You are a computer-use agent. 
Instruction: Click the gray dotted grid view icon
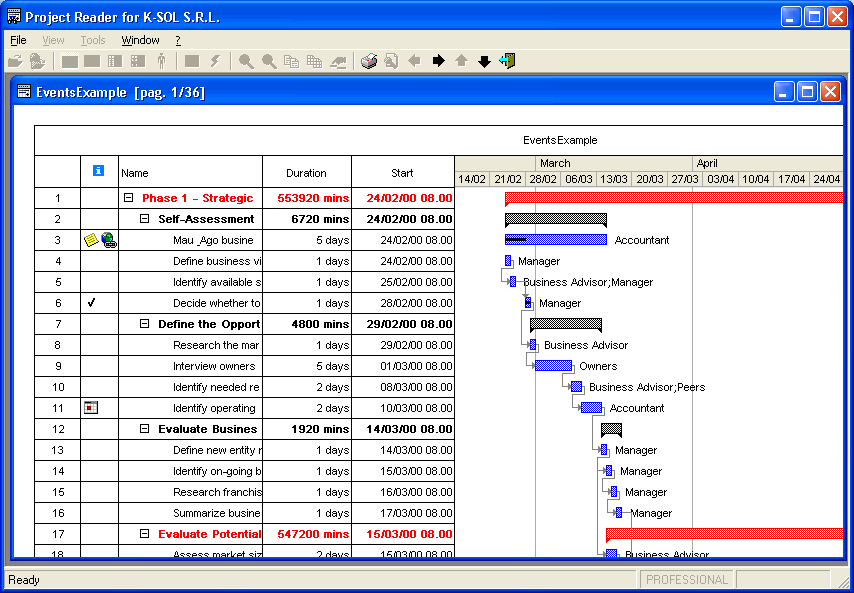click(138, 61)
